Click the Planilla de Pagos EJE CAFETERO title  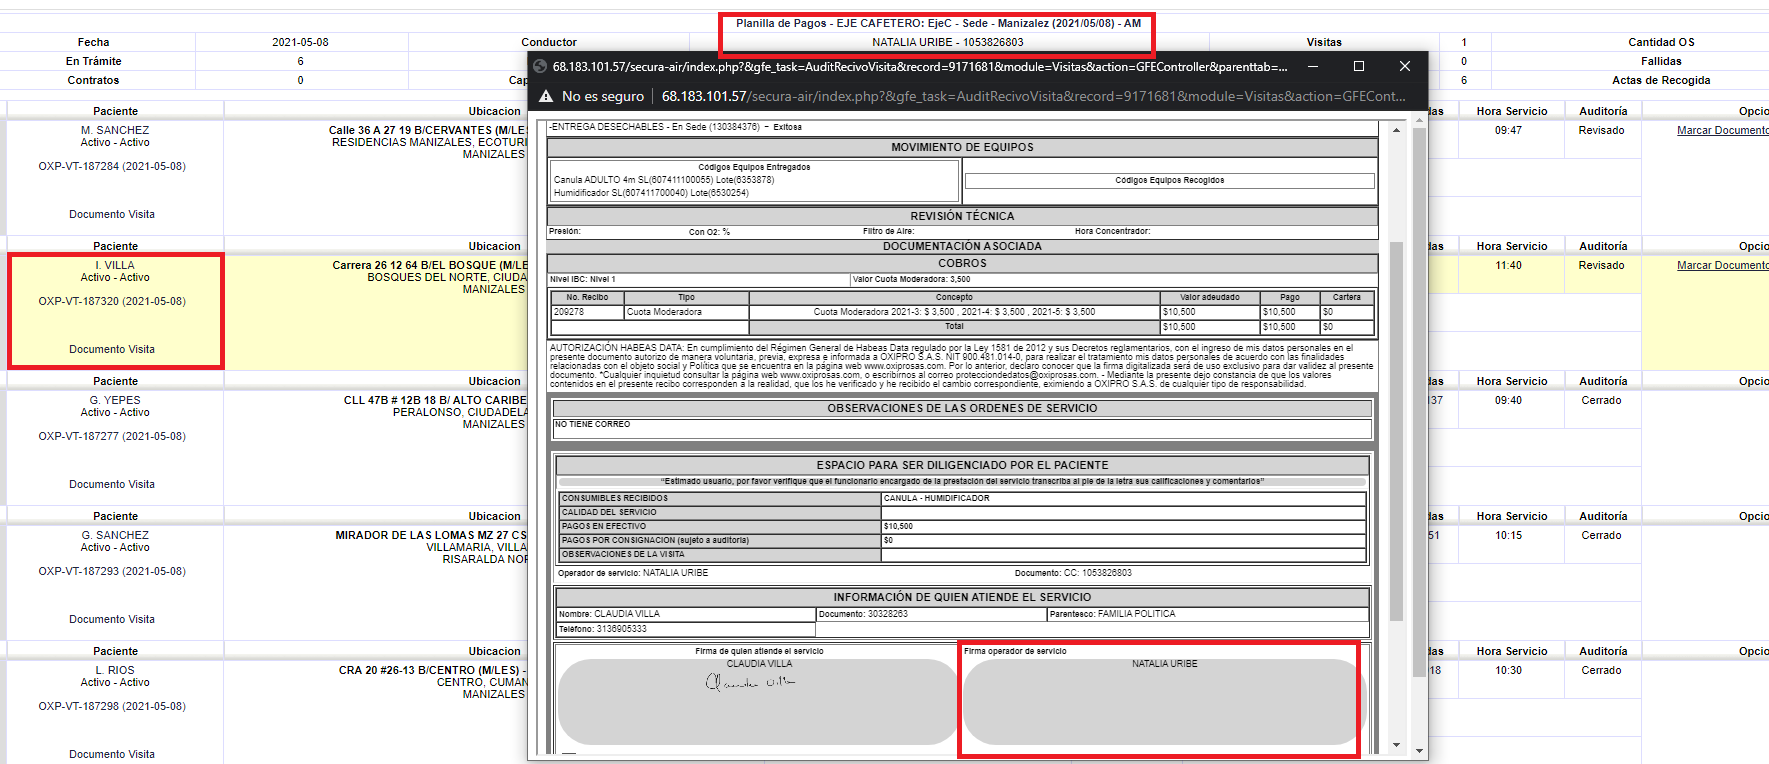click(938, 23)
